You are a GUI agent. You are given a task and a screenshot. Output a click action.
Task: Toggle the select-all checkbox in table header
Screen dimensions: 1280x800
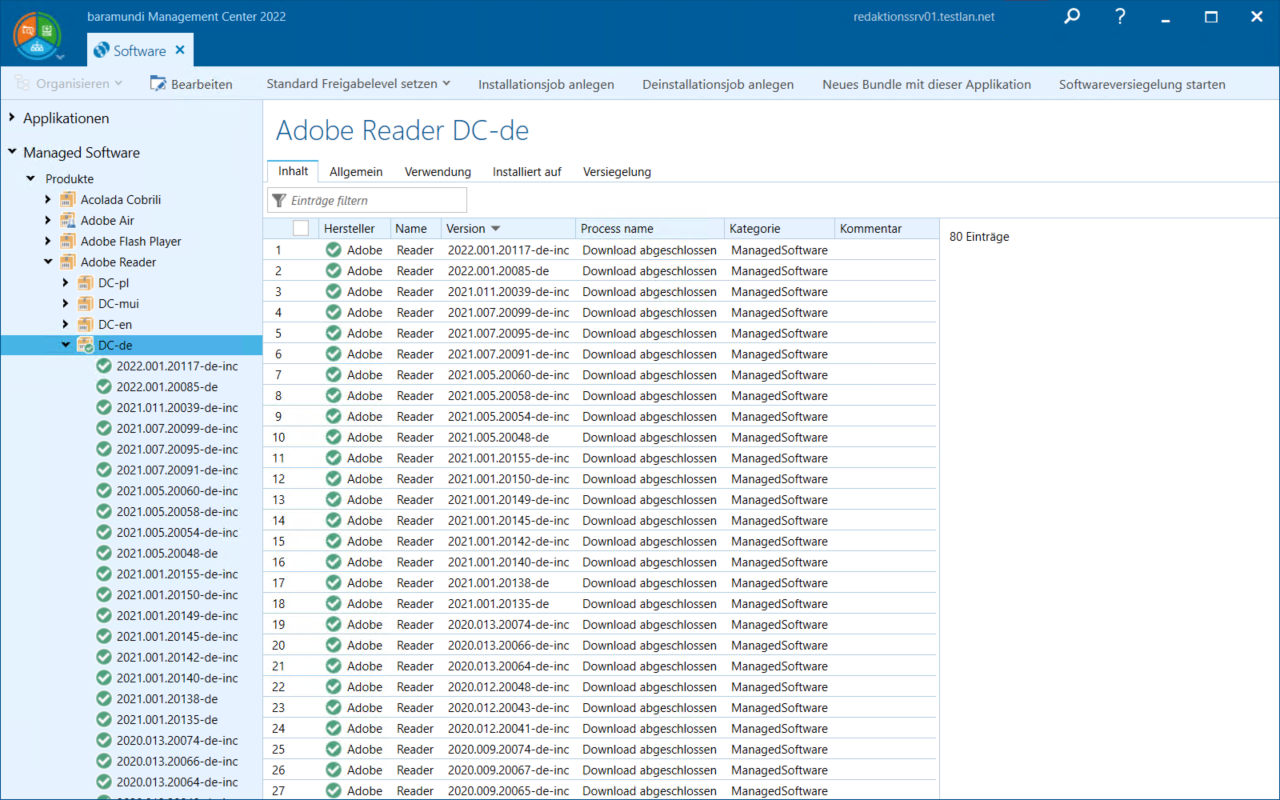point(300,229)
